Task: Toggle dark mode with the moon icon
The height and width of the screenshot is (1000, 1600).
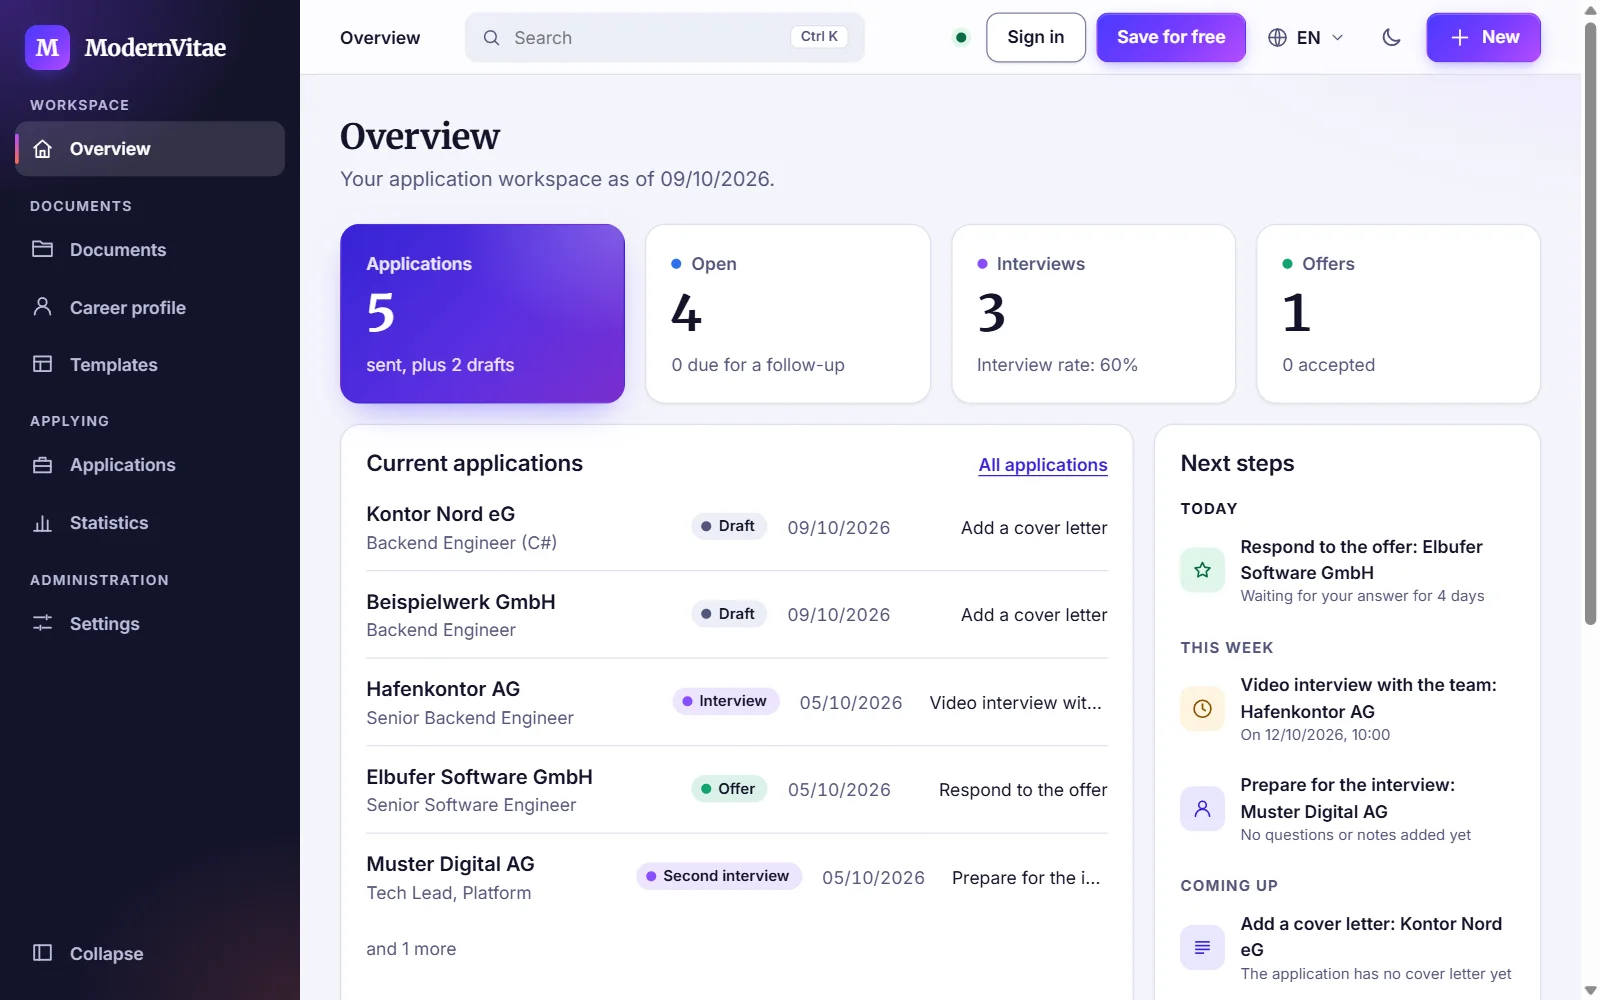Action: (1391, 38)
